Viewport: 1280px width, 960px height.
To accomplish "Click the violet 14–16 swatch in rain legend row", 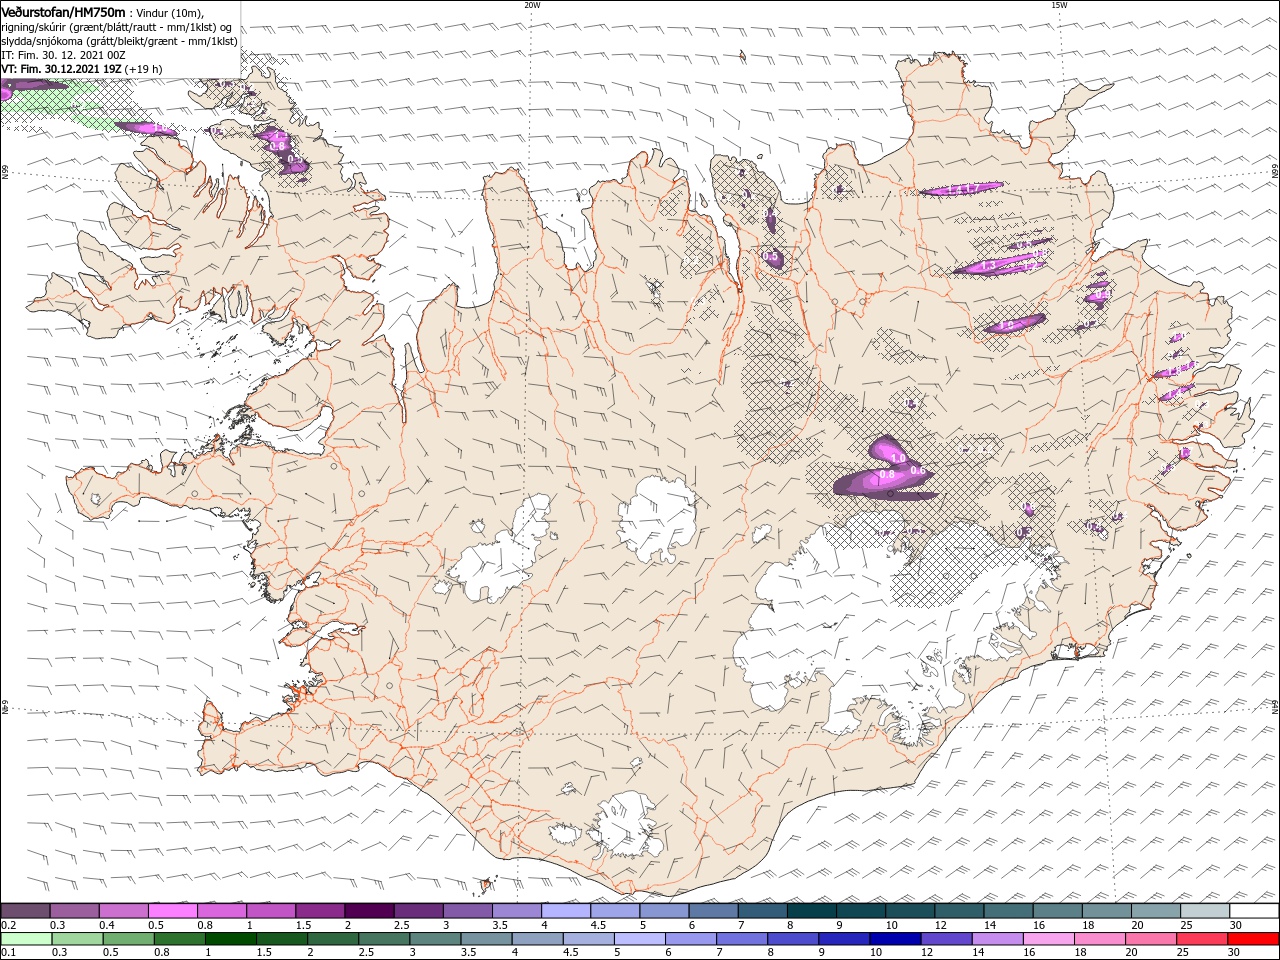I will coord(996,939).
